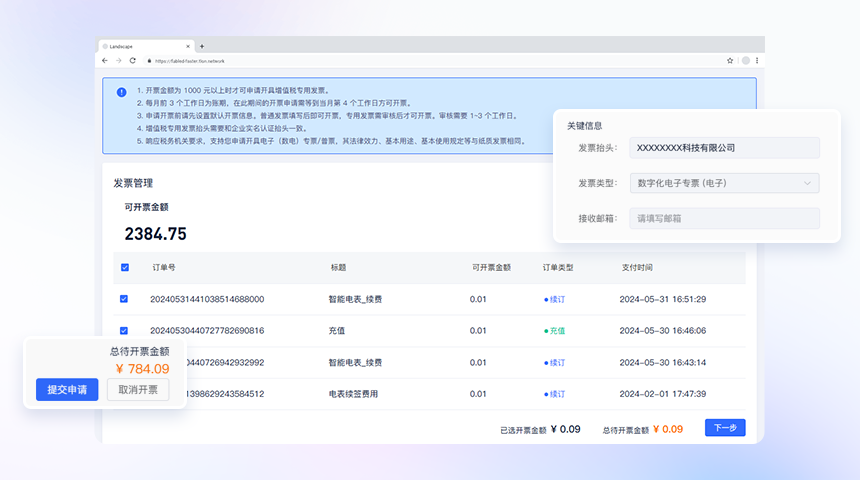Click the blue info icon in notice banner
Screen dimensions: 860x480
(121, 91)
